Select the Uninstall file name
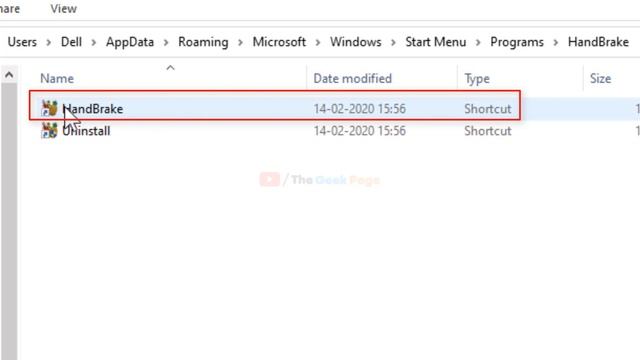 click(86, 131)
